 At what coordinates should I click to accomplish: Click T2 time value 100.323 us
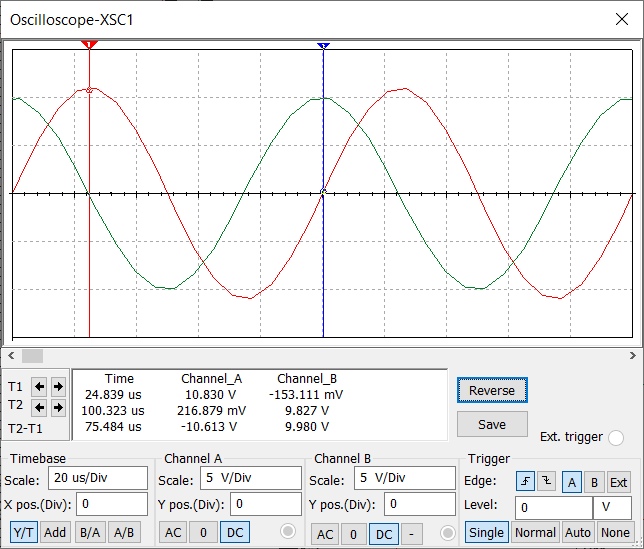(x=113, y=411)
